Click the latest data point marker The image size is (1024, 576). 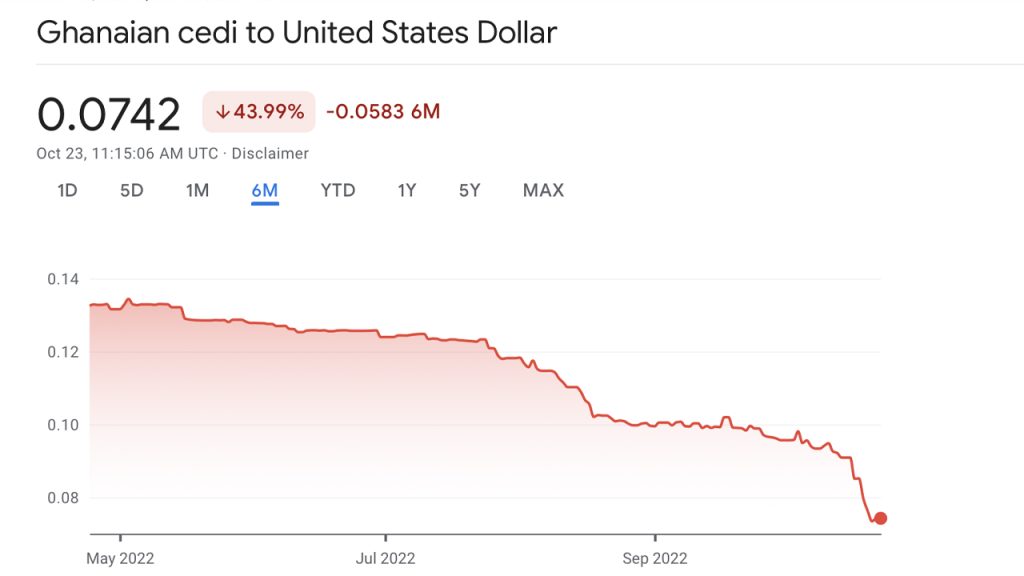point(880,518)
